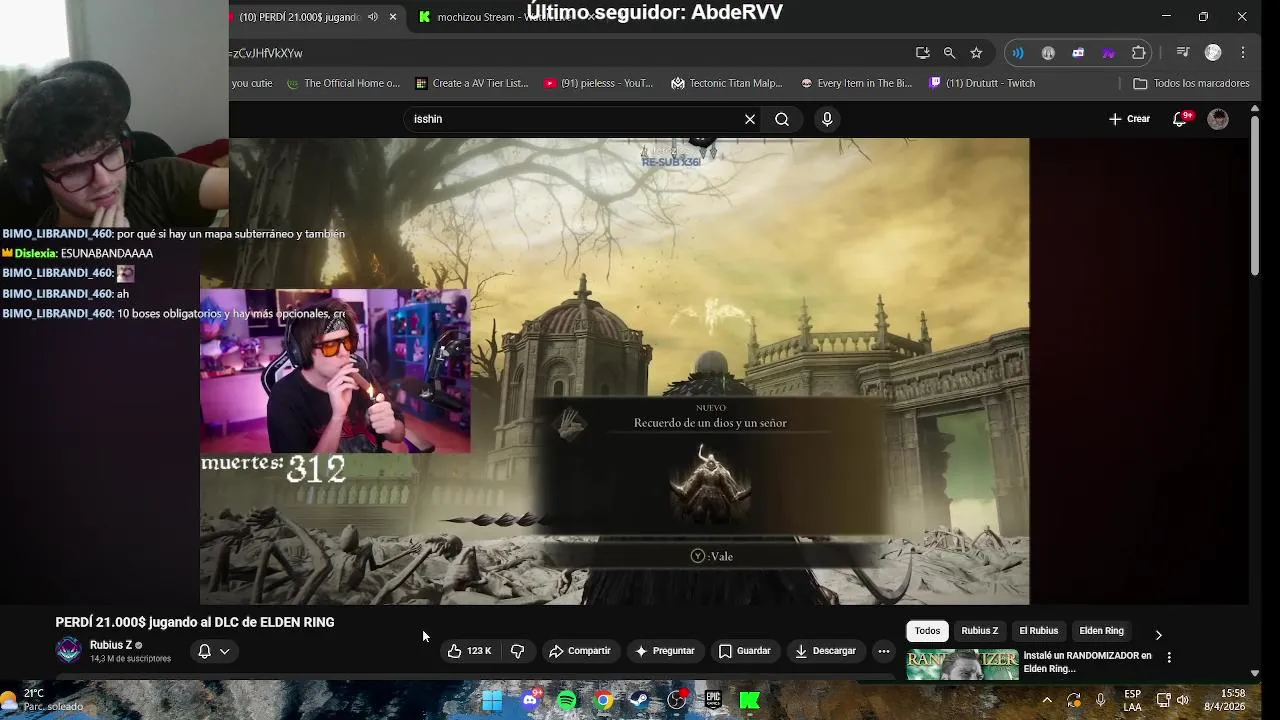Open the zoom magnifier in address bar
Image resolution: width=1280 pixels, height=720 pixels.
pyautogui.click(x=949, y=53)
